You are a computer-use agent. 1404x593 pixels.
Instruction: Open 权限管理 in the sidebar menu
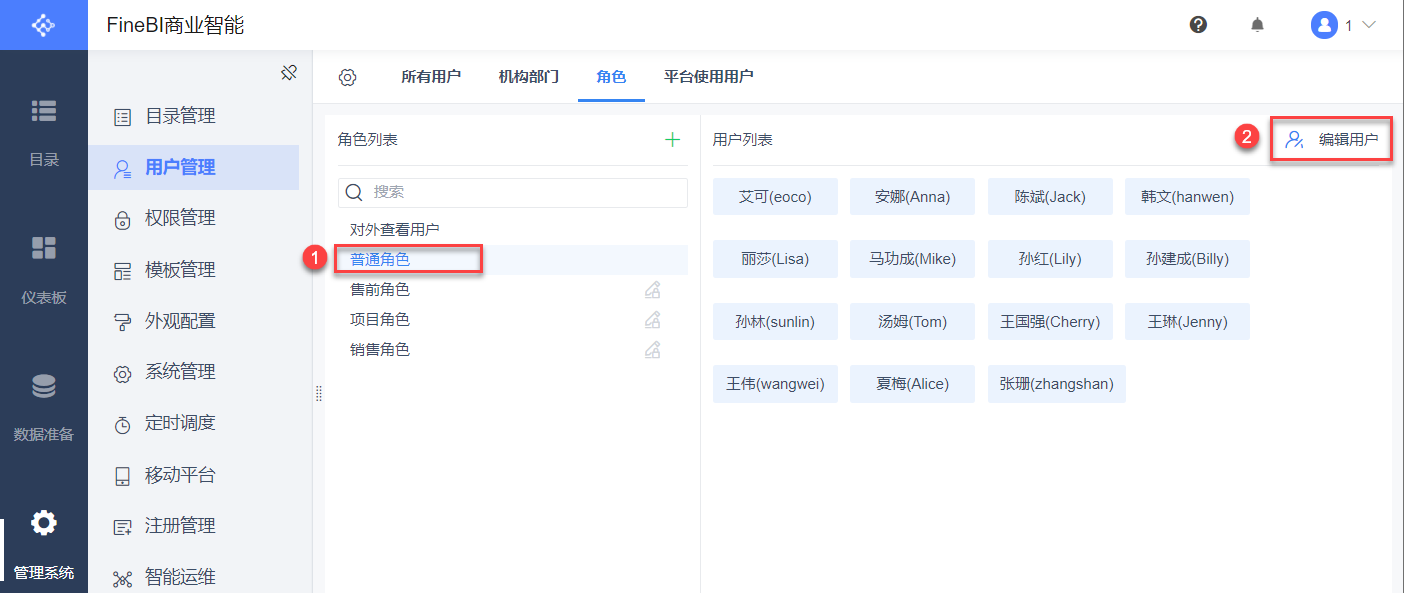180,218
